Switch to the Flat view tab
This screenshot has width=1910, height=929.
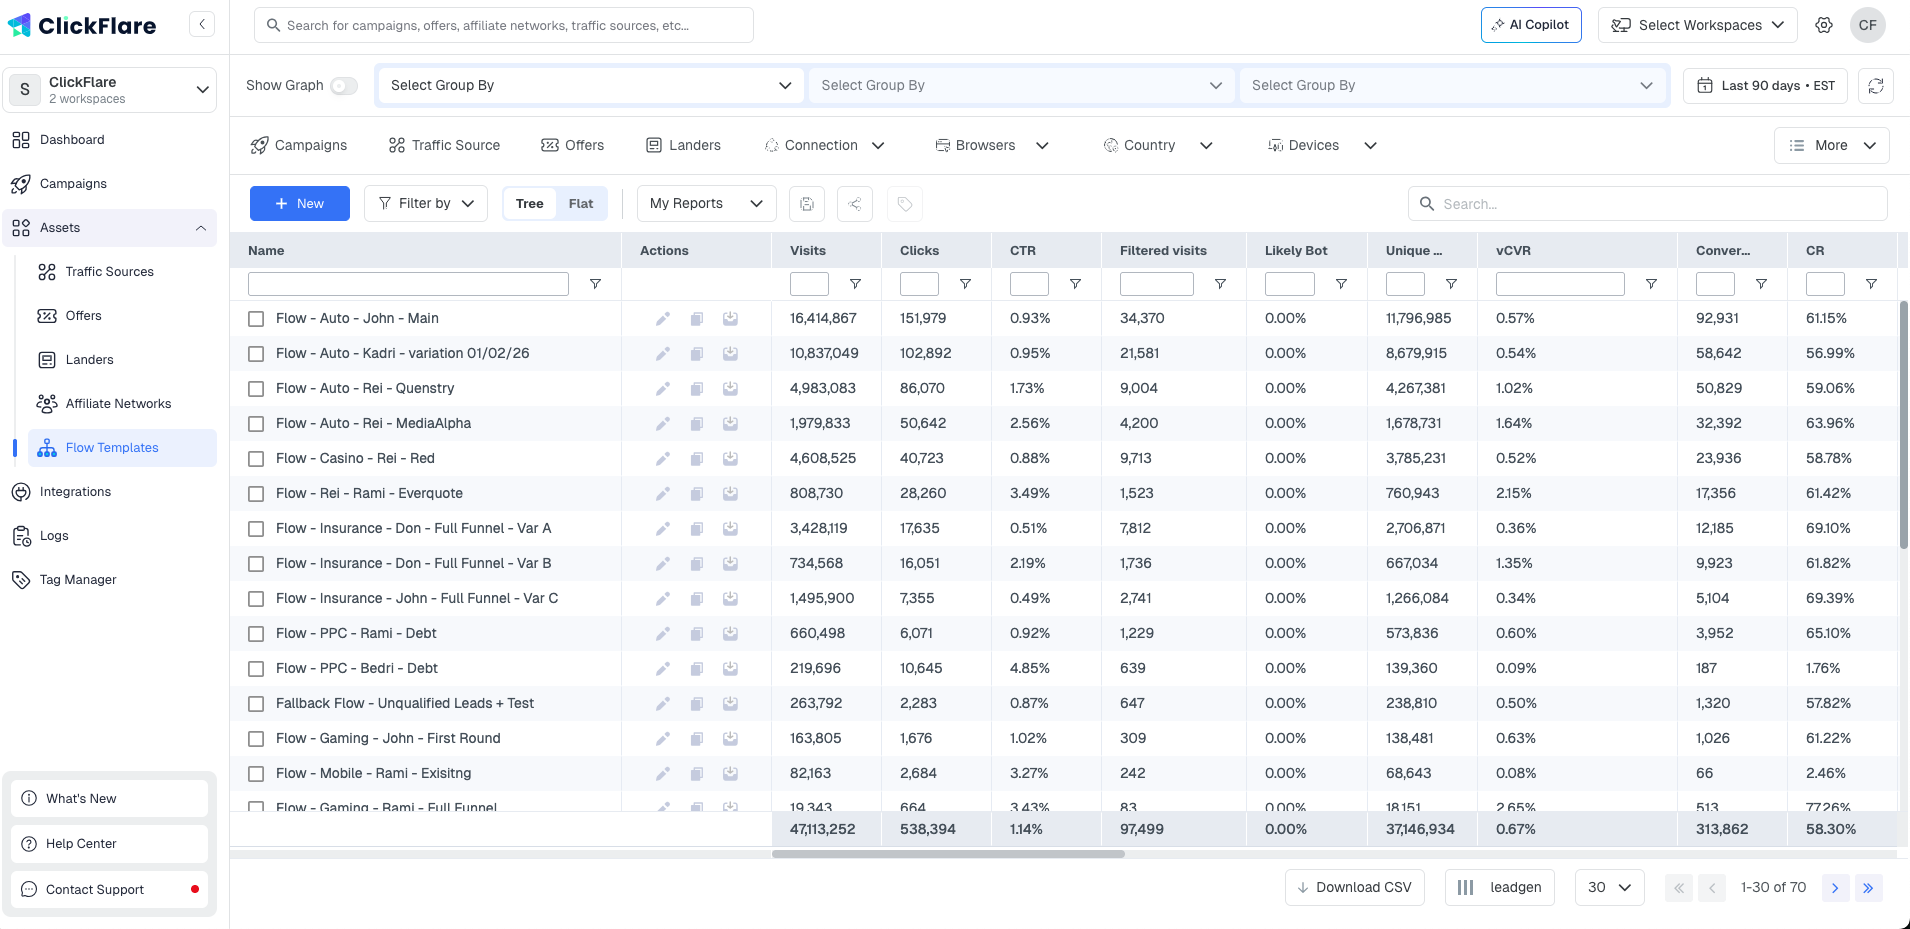[581, 204]
